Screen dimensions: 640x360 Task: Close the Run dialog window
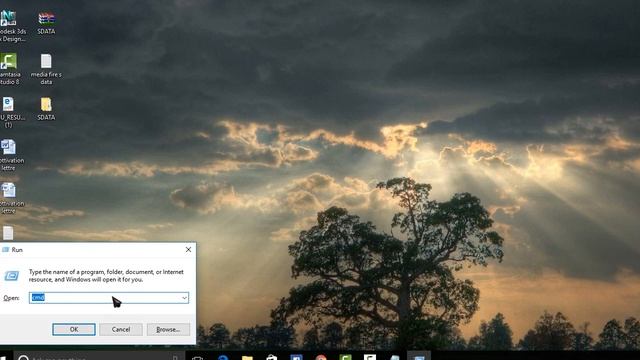pyautogui.click(x=188, y=249)
